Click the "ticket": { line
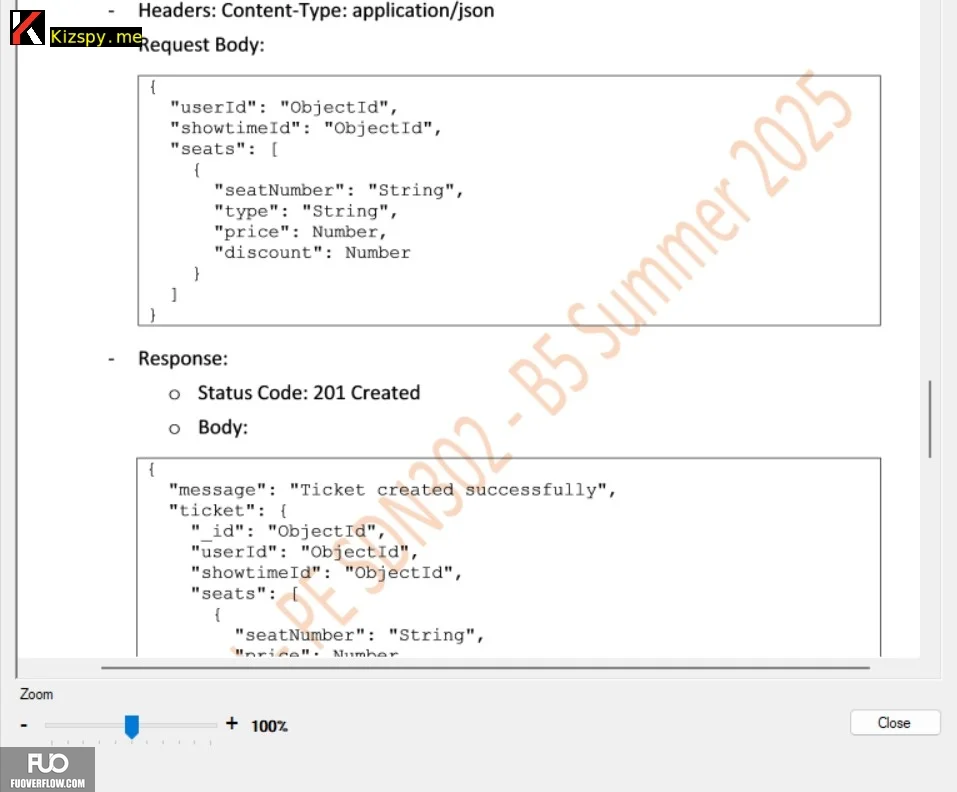 pos(228,511)
